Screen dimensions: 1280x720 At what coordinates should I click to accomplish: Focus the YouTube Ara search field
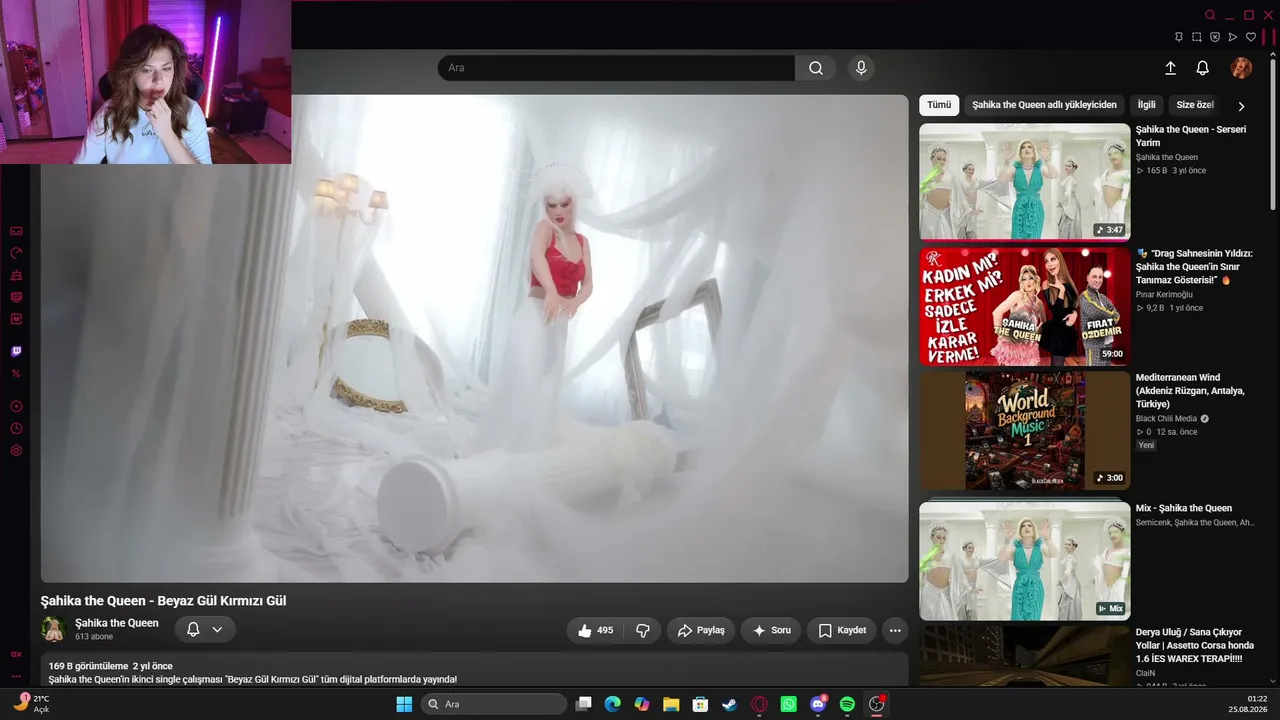pos(616,68)
